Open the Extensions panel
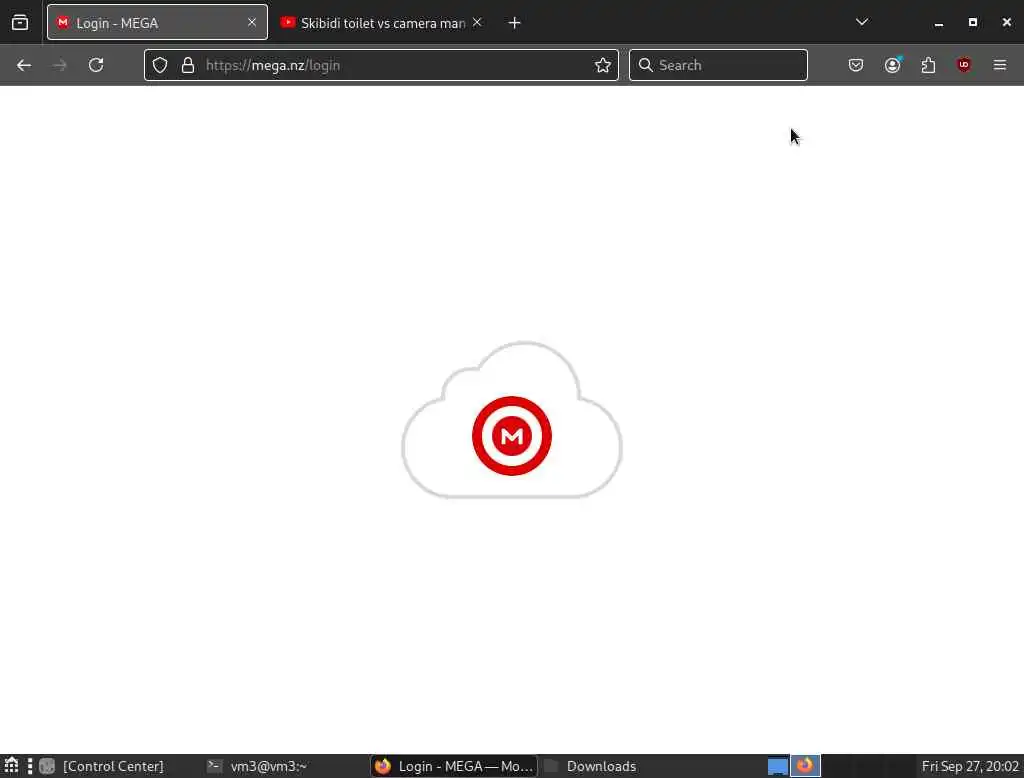Screen dimensions: 1024x778 (929, 65)
